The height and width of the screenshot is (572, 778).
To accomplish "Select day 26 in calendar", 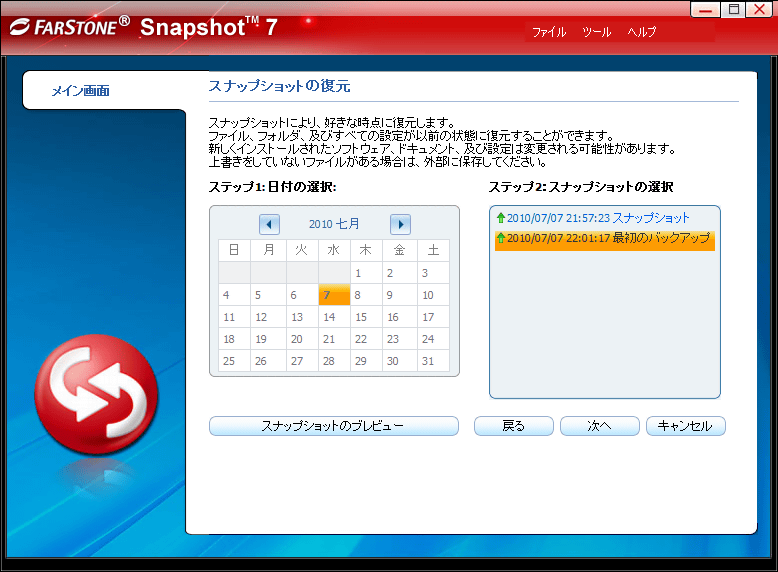I will point(268,361).
